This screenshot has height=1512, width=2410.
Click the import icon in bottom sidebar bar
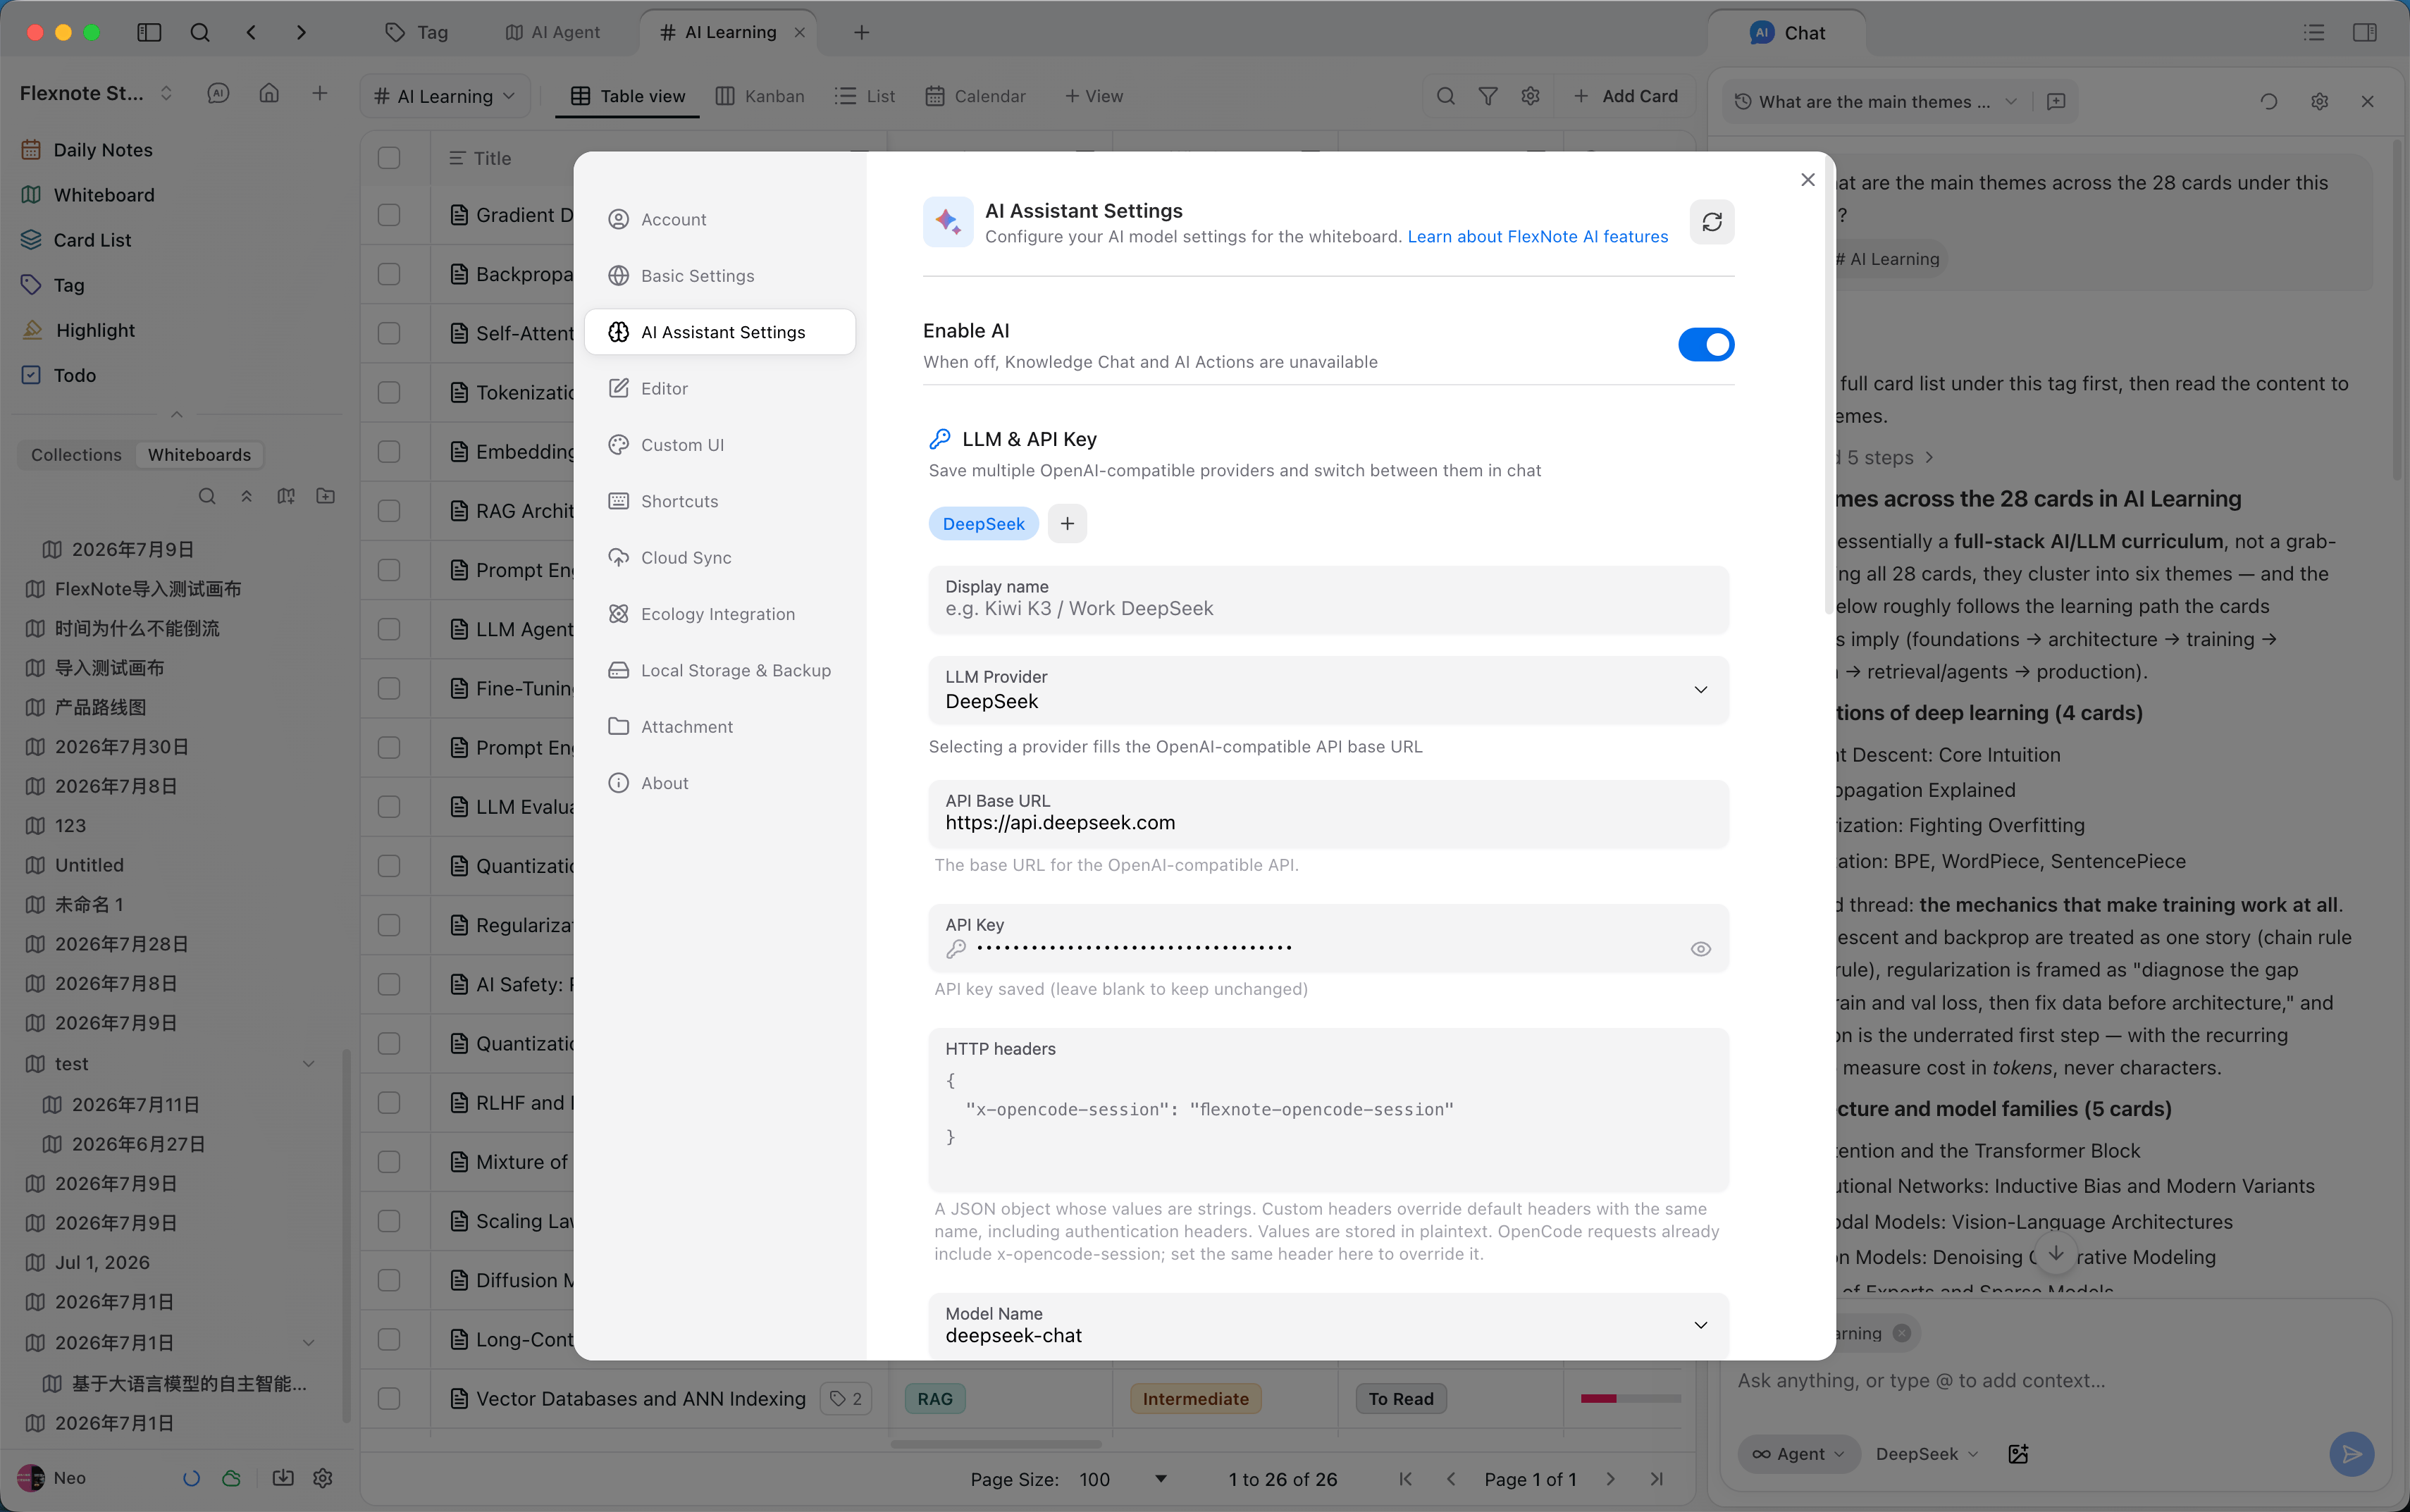(283, 1478)
